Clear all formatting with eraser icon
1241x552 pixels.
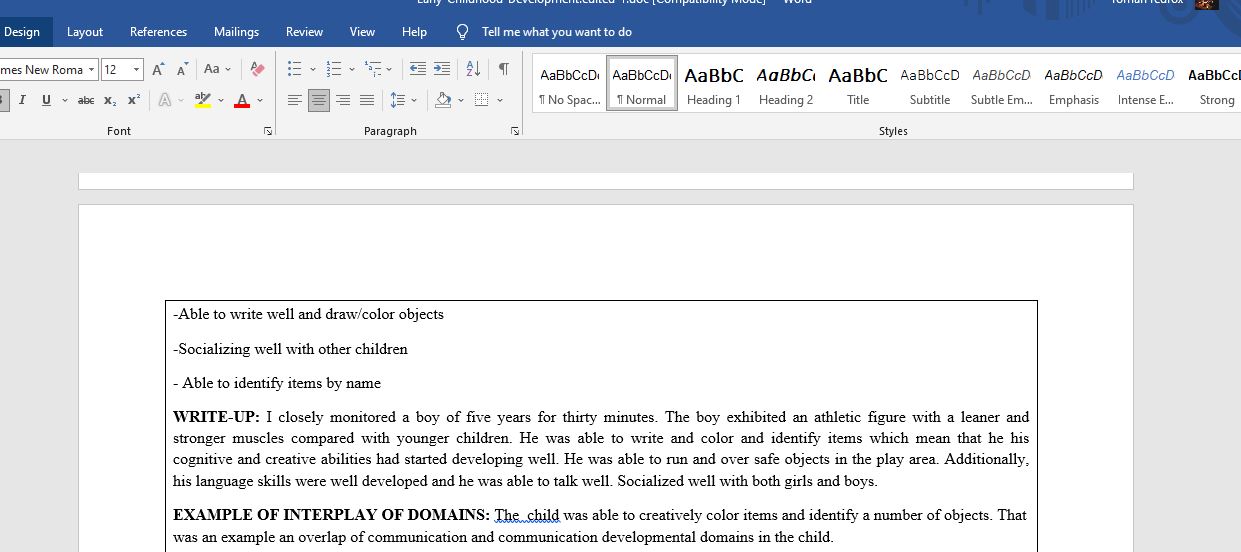[x=257, y=70]
